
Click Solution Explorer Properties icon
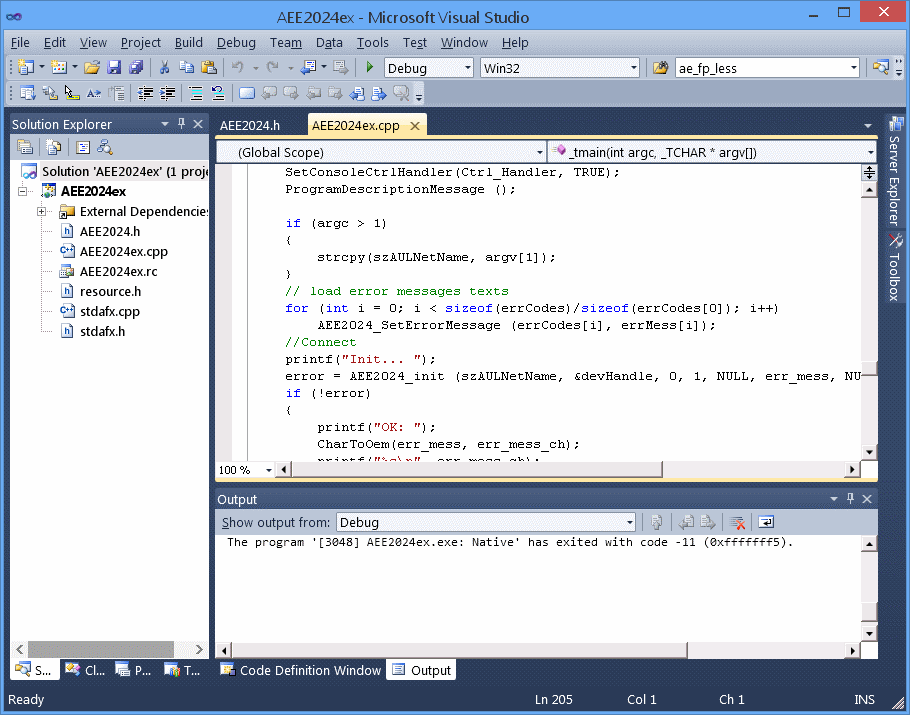[x=25, y=147]
